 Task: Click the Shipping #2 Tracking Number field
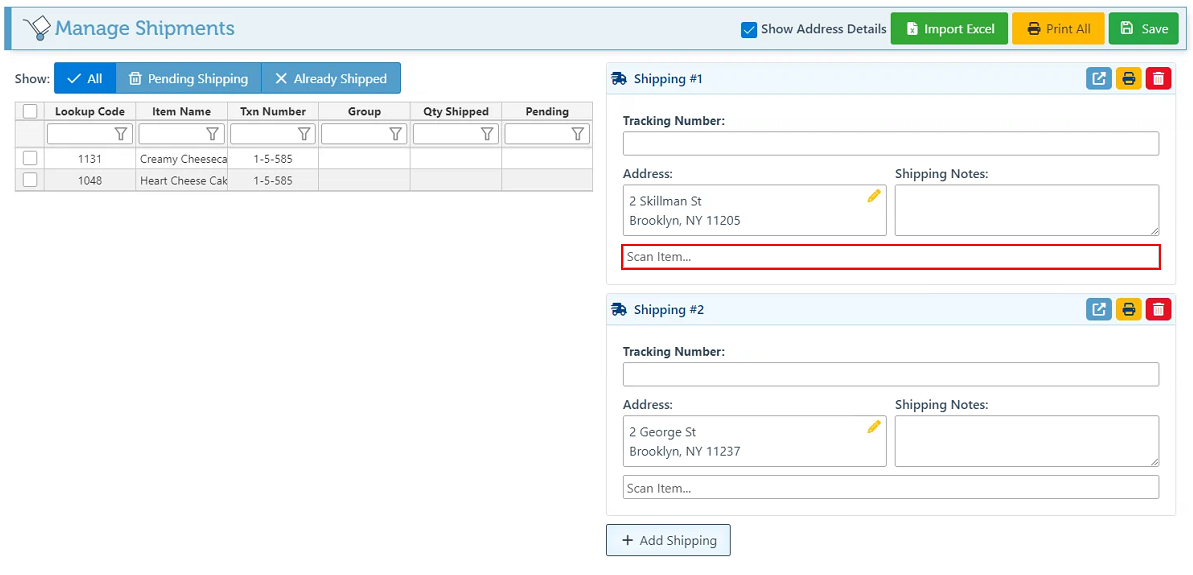pyautogui.click(x=890, y=375)
